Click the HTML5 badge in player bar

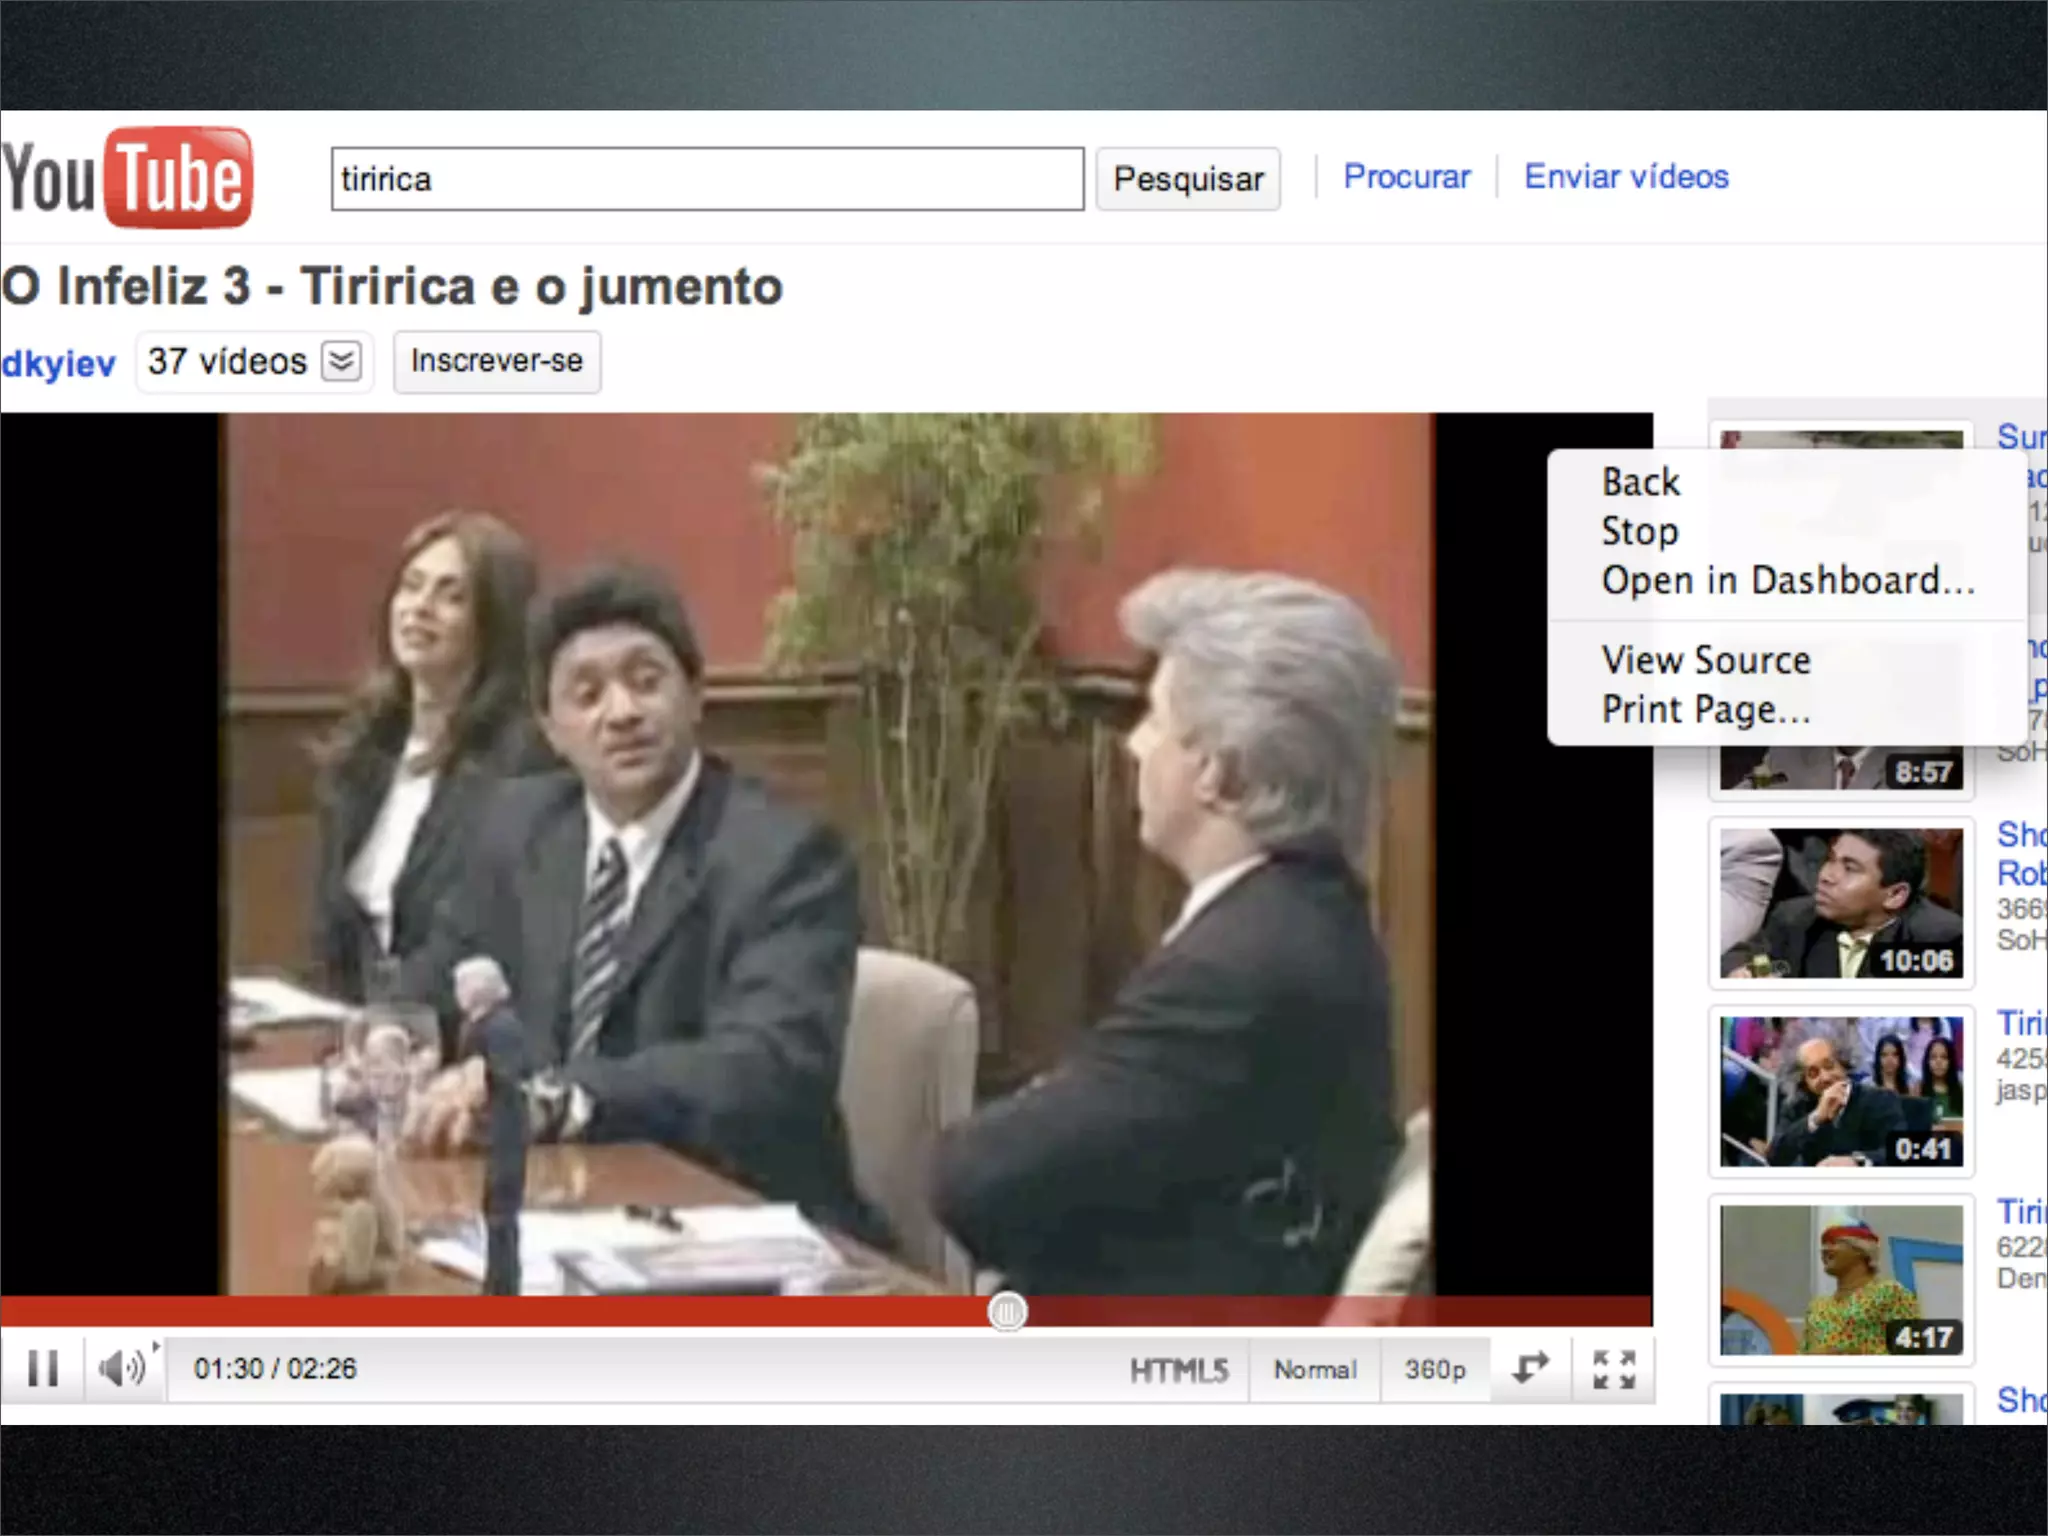point(1178,1370)
